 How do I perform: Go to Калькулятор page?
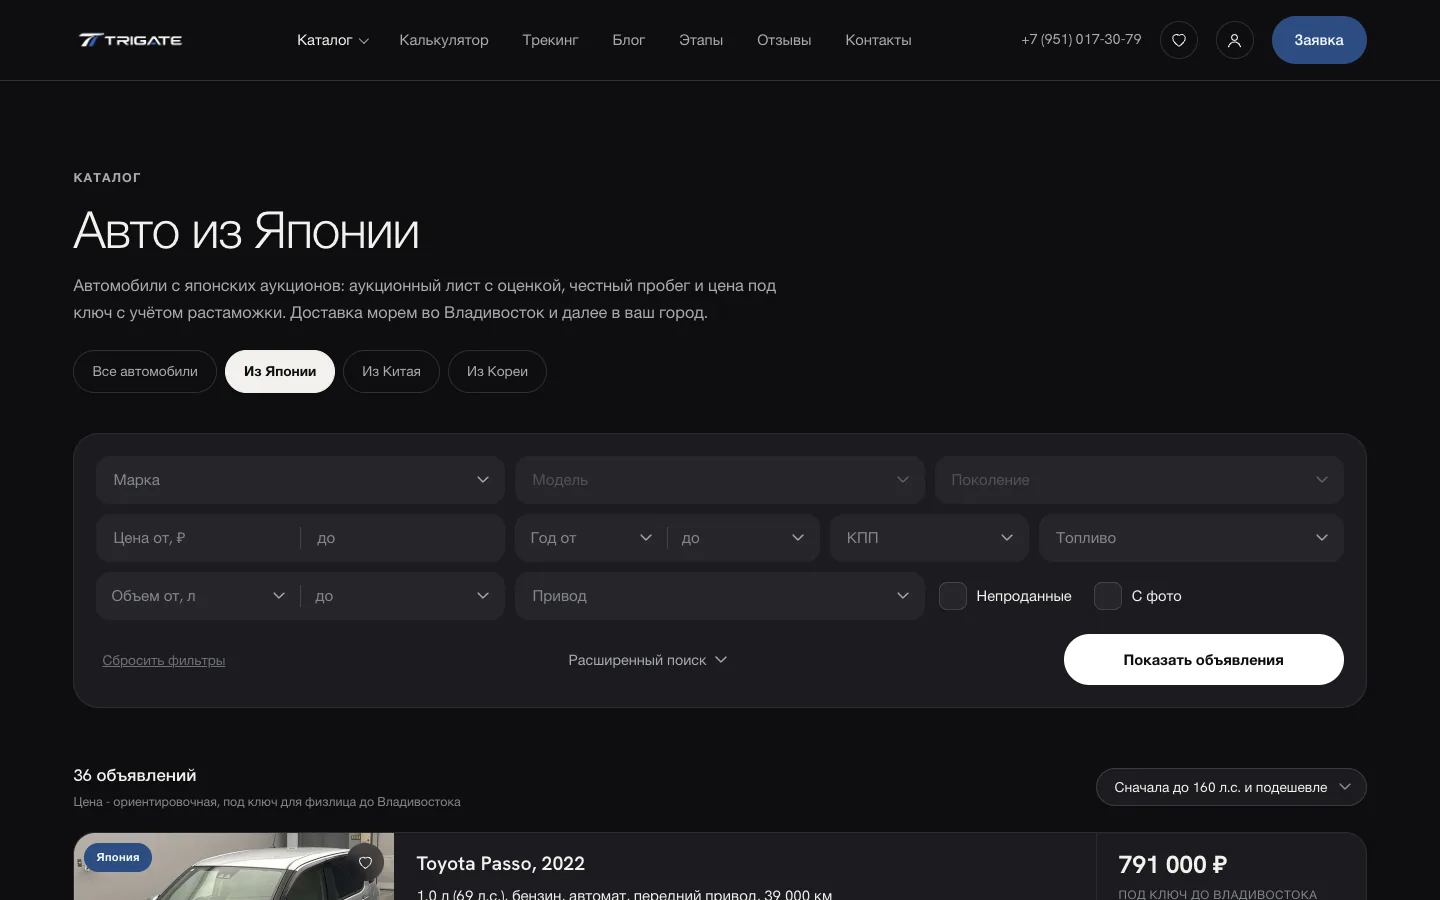(x=444, y=40)
